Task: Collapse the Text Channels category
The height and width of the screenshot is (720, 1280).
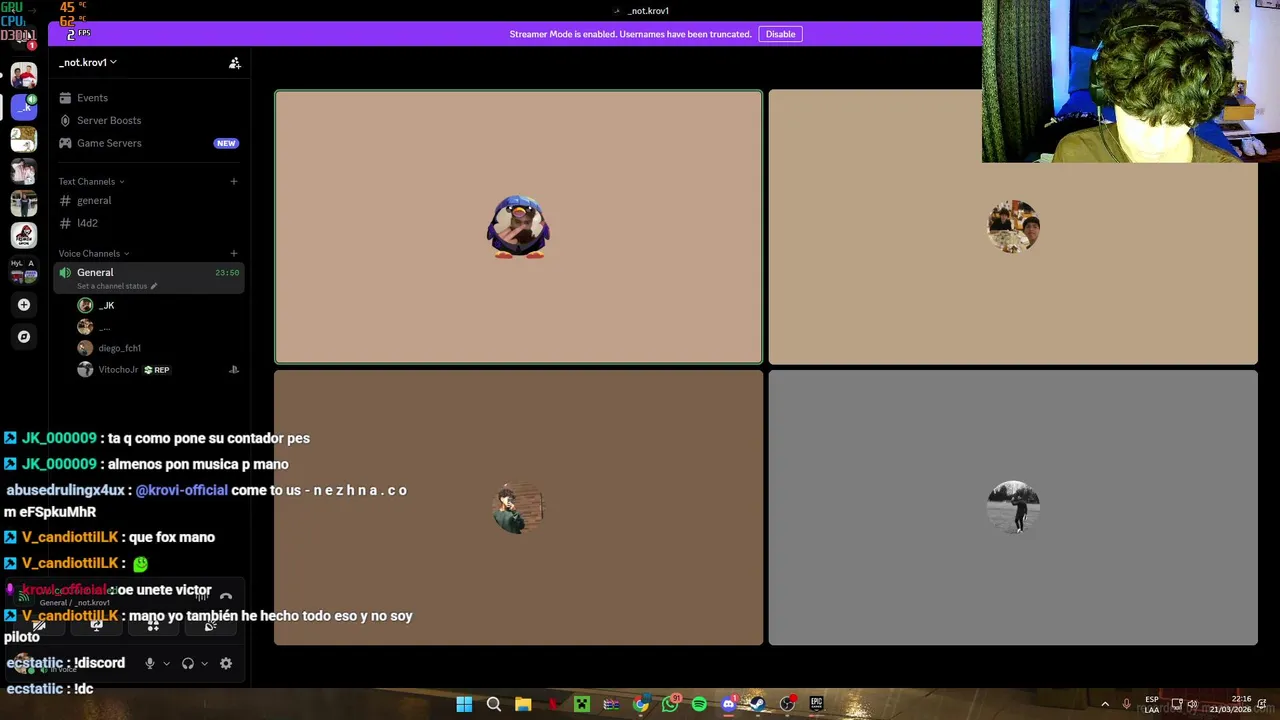Action: click(91, 181)
